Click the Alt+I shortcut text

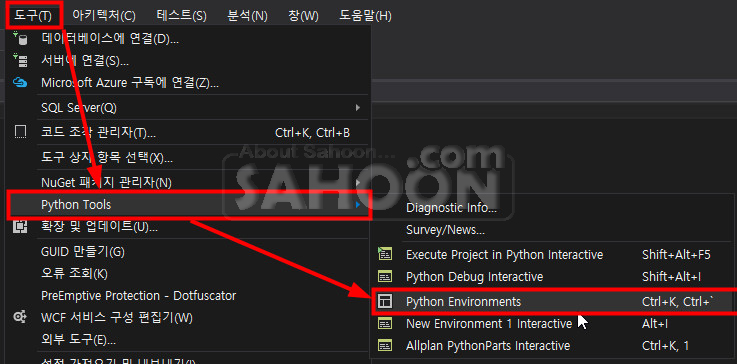click(x=655, y=324)
